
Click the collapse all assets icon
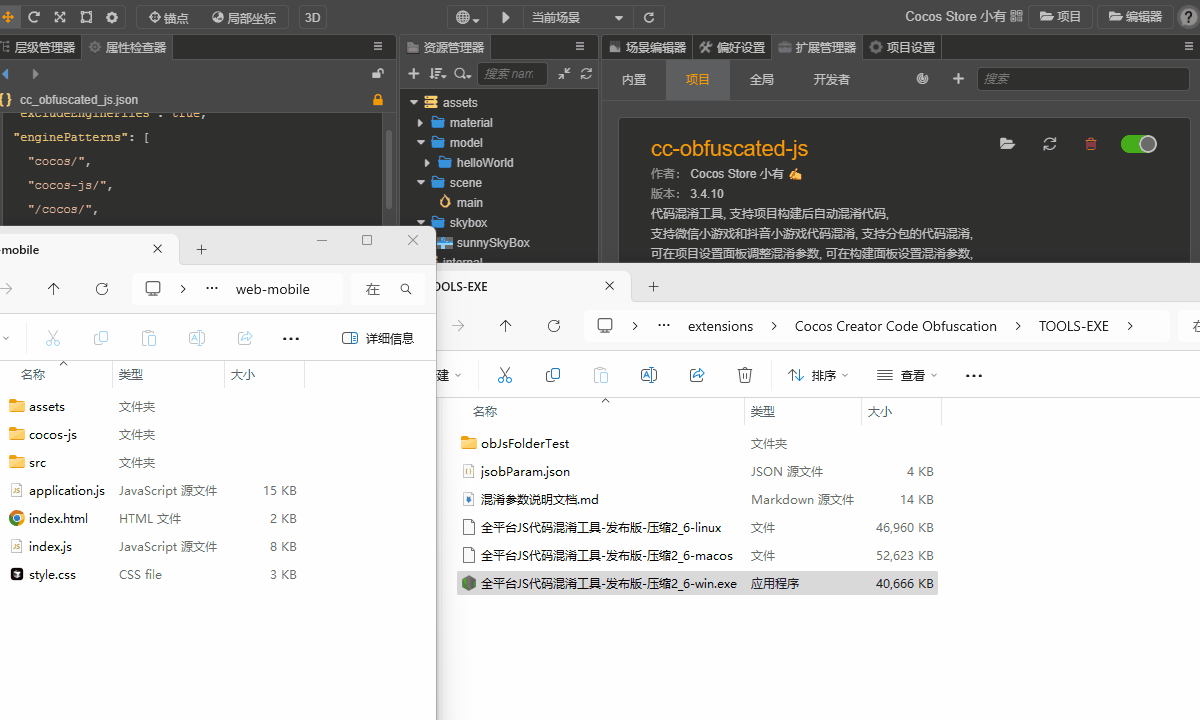(565, 74)
